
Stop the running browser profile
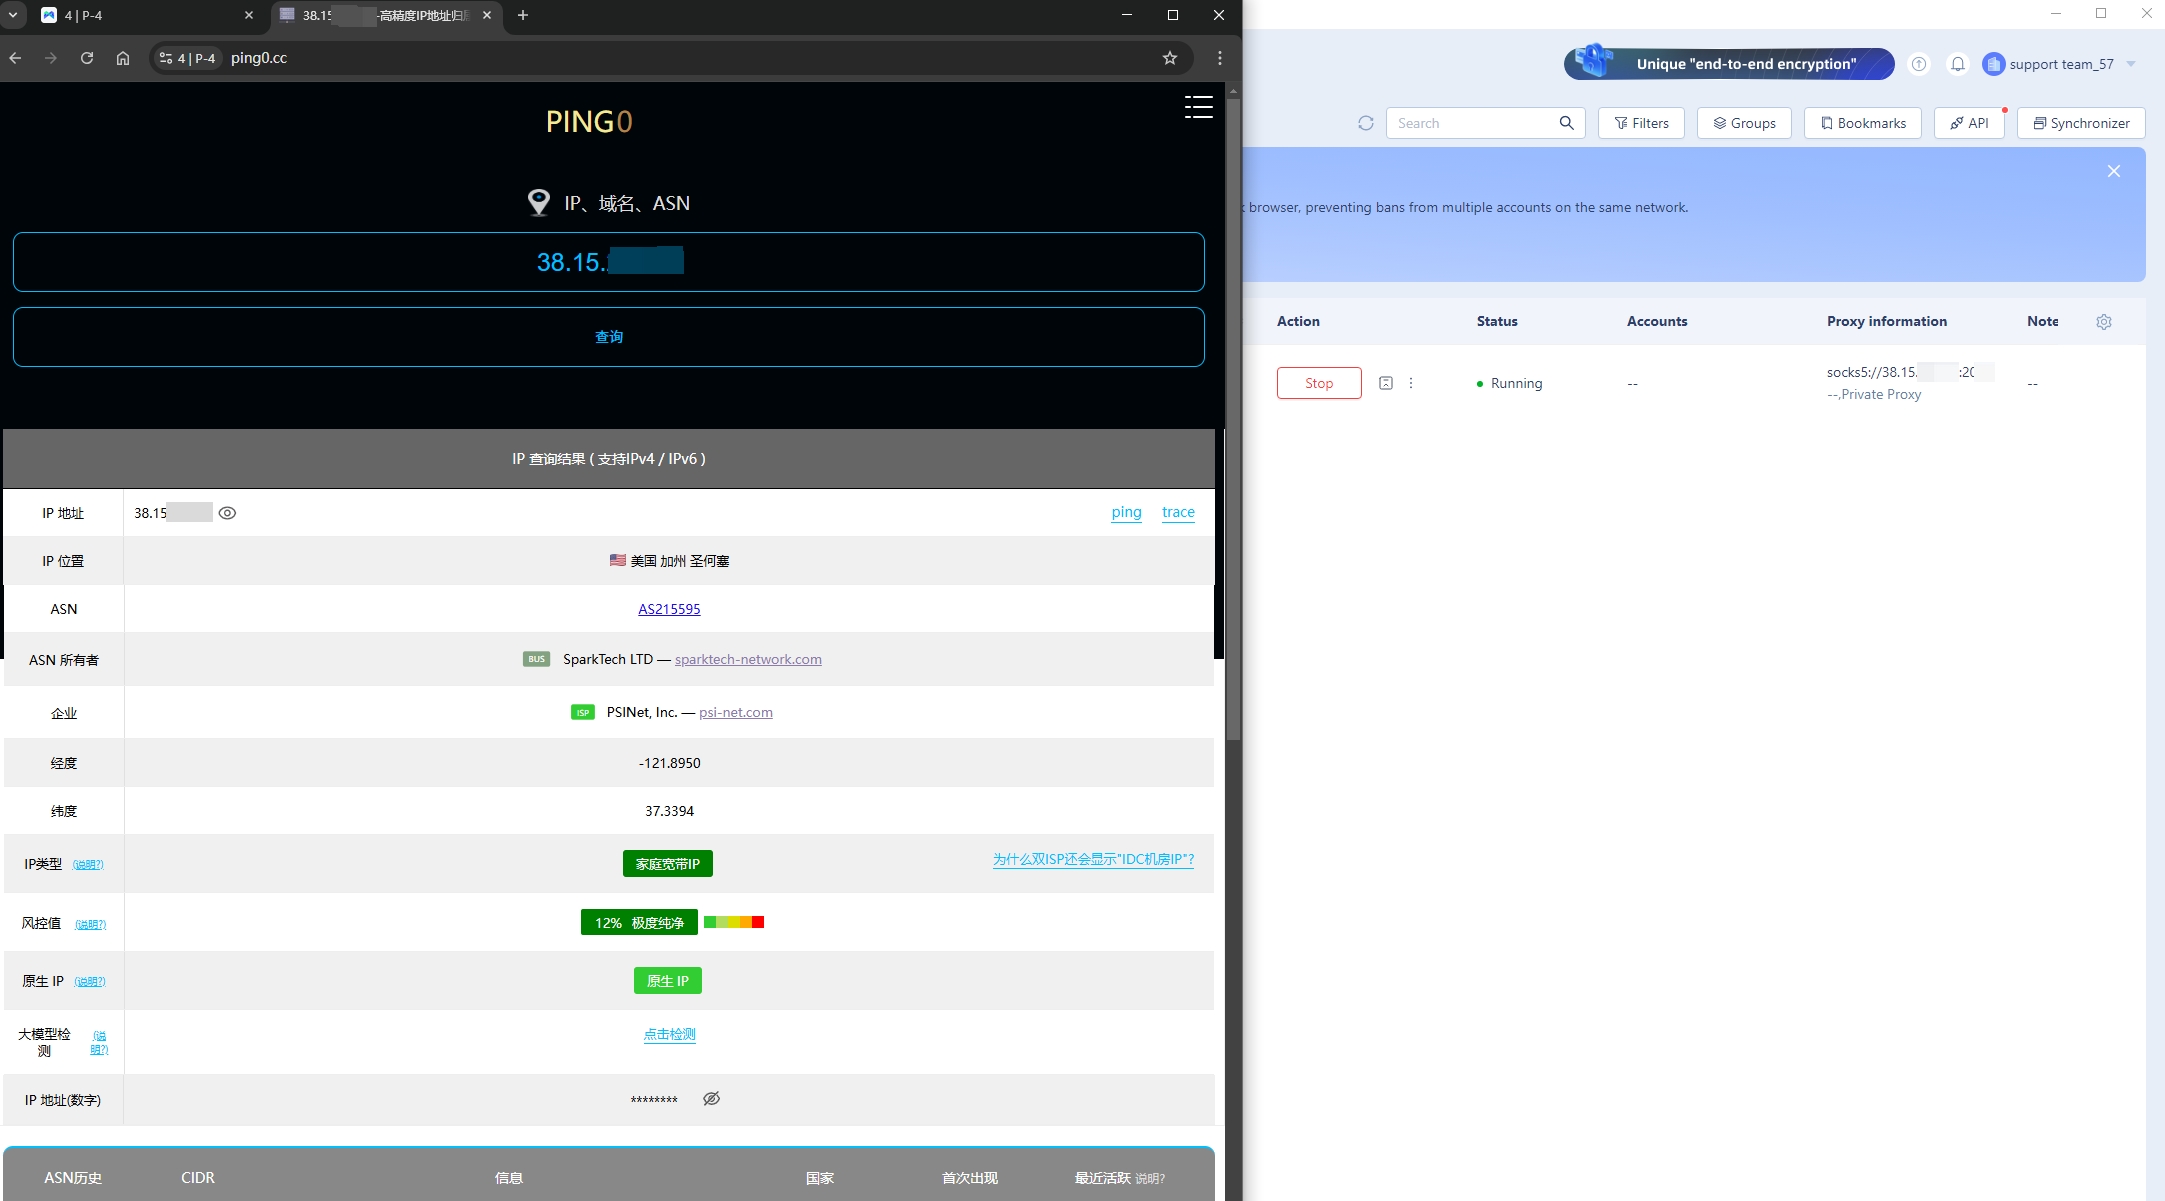[x=1318, y=383]
